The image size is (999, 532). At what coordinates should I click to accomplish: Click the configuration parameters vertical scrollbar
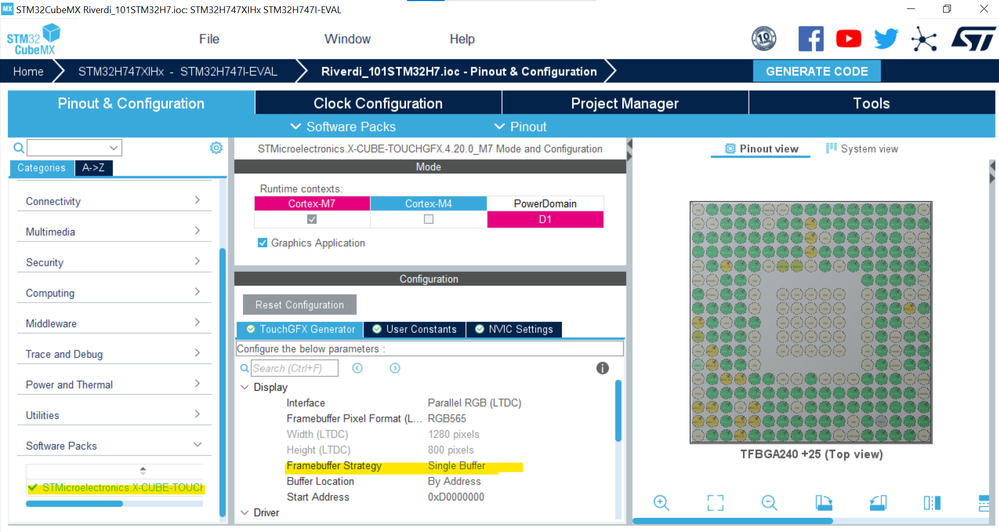coord(618,411)
